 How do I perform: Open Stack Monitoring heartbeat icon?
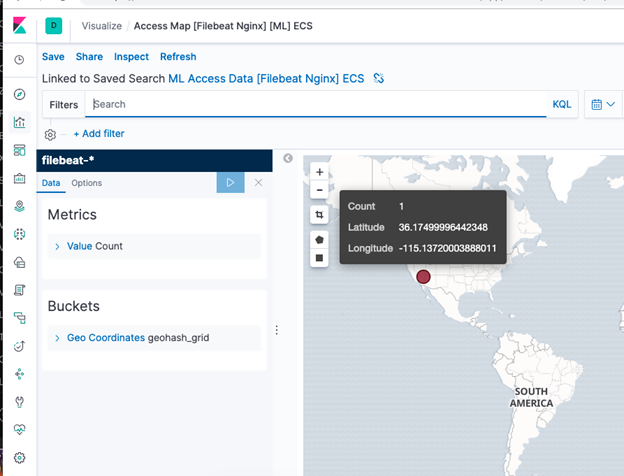tap(19, 429)
